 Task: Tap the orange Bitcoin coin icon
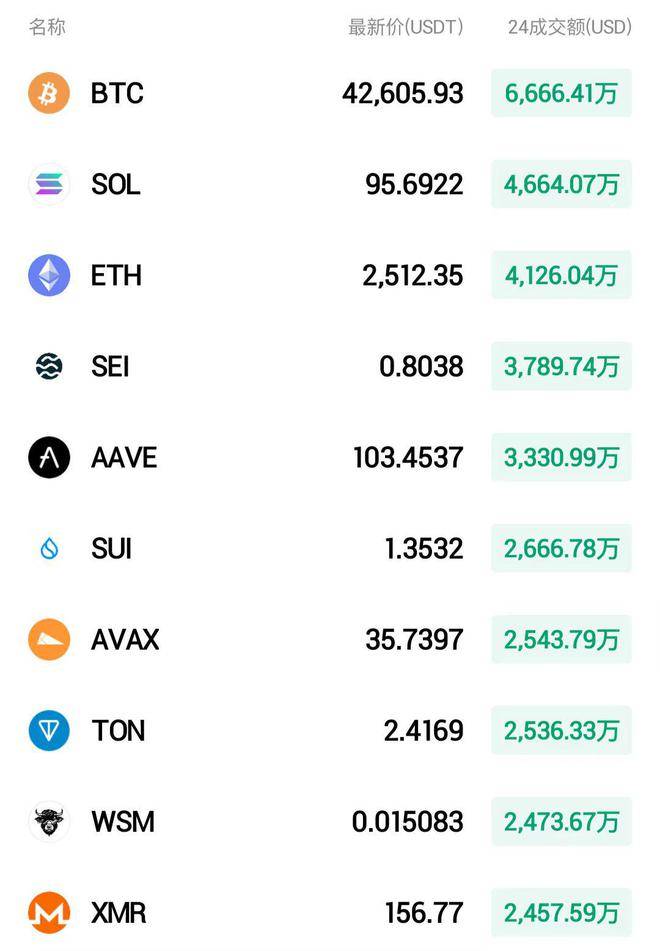point(49,93)
